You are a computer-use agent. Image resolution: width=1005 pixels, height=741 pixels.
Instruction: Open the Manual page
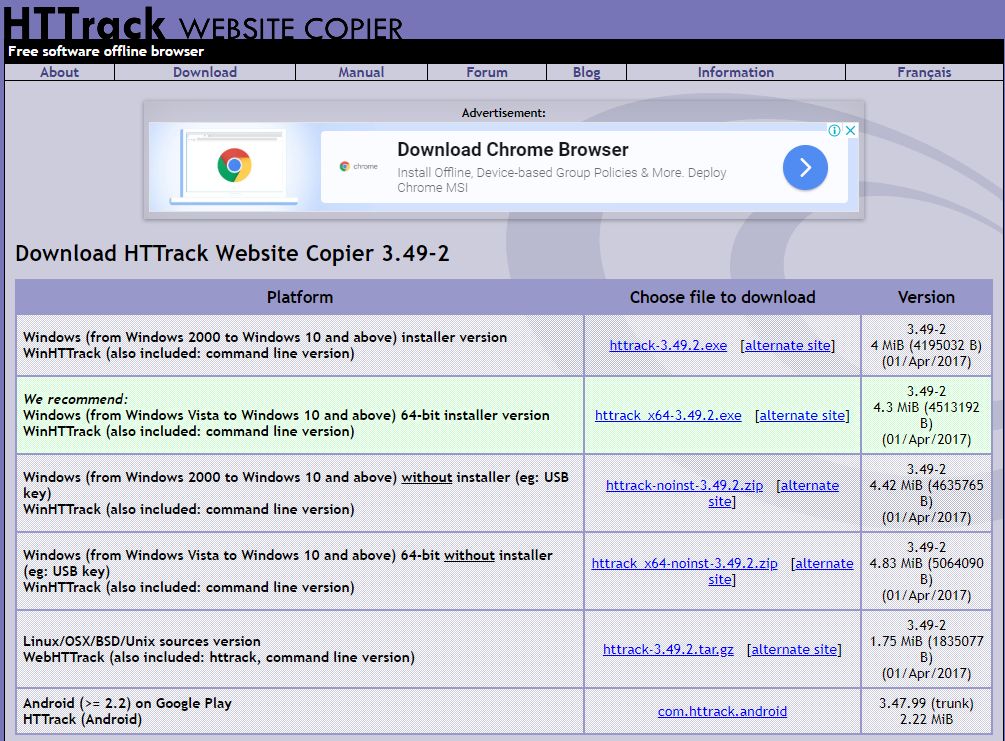(x=361, y=72)
